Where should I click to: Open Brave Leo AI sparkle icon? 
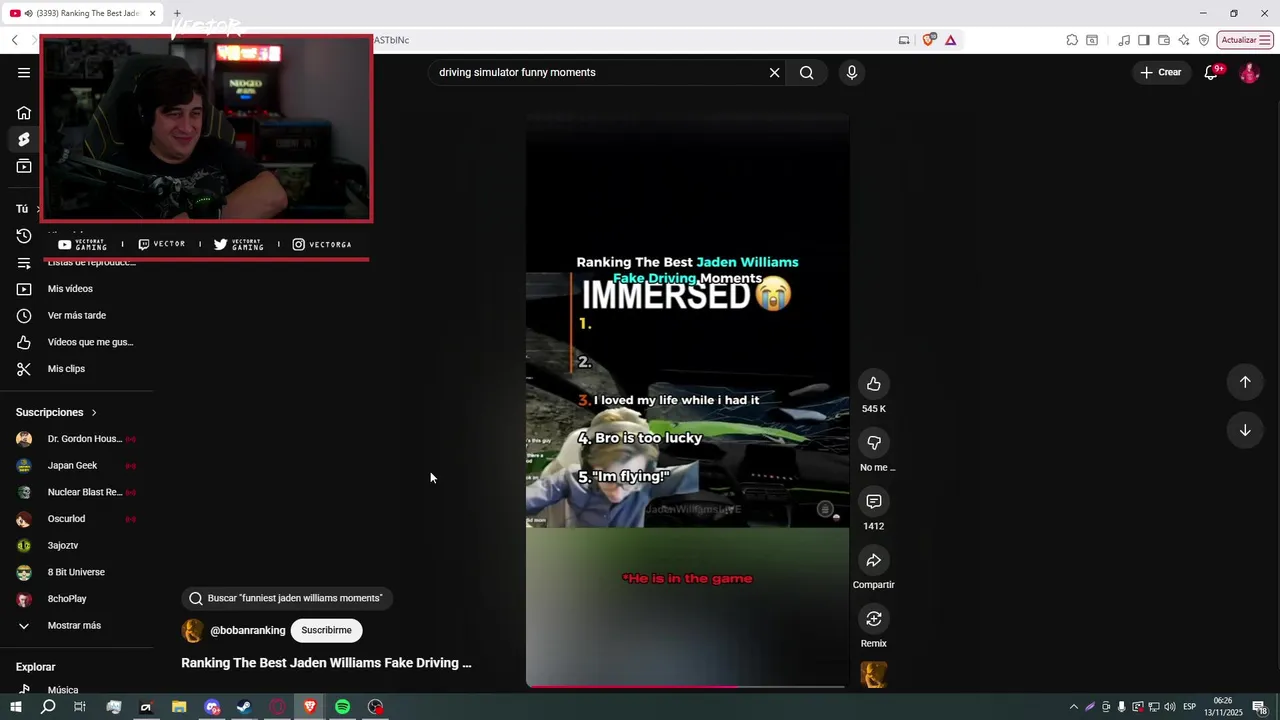pyautogui.click(x=1184, y=40)
